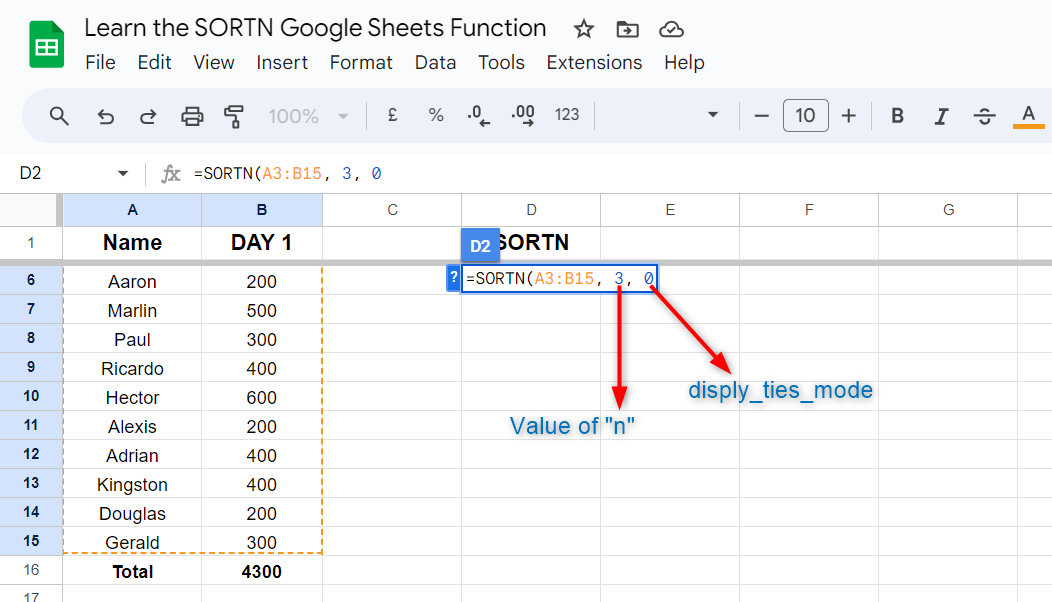Toggle italic formatting
Screen dimensions: 1052x602
click(x=941, y=116)
